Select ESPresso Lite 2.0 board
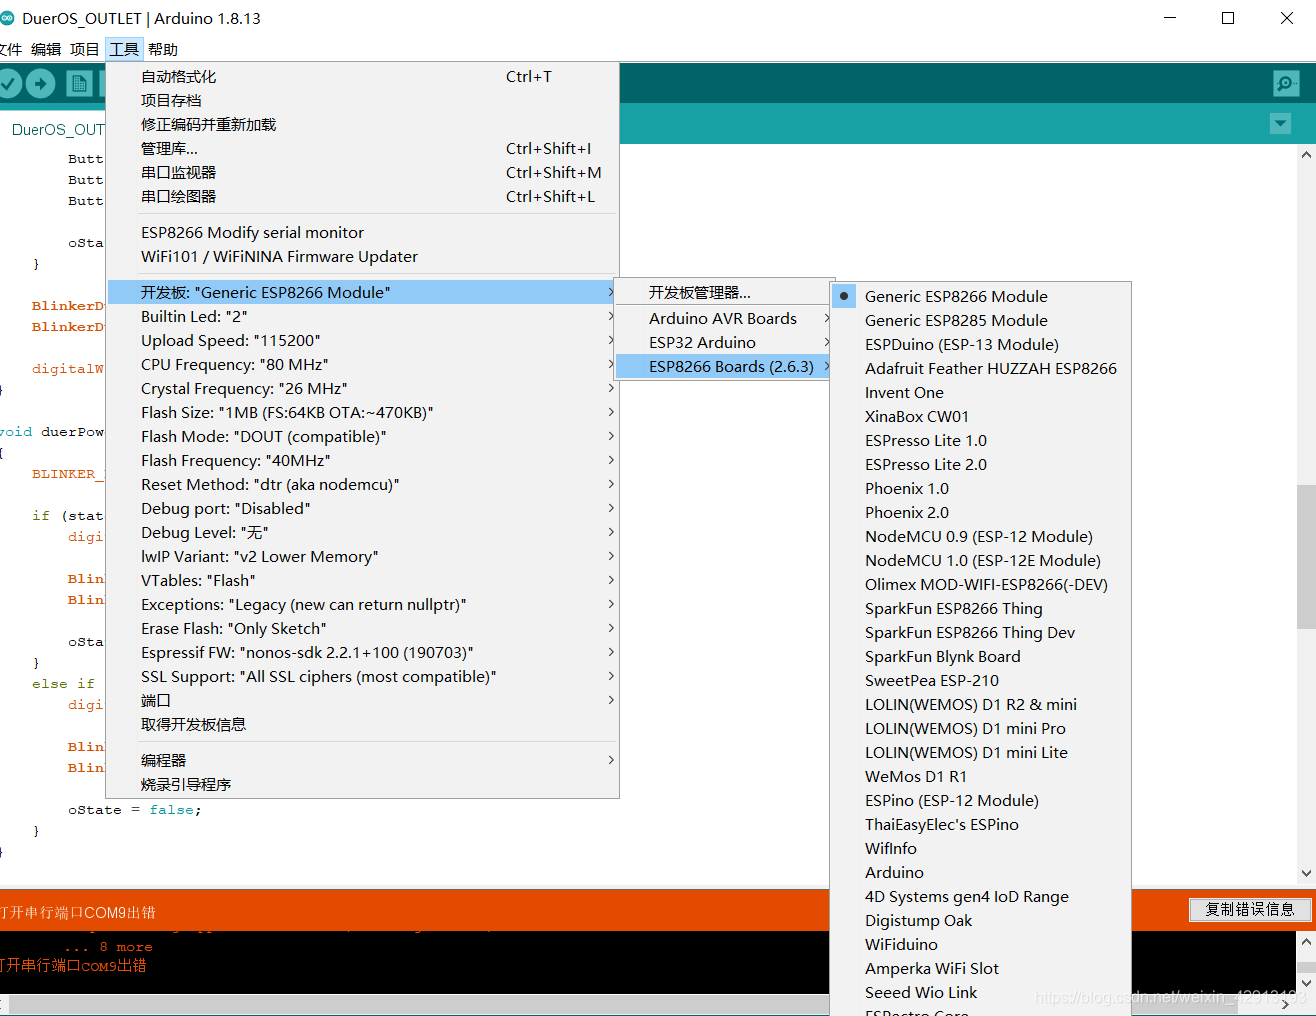Viewport: 1316px width, 1016px height. point(981,464)
